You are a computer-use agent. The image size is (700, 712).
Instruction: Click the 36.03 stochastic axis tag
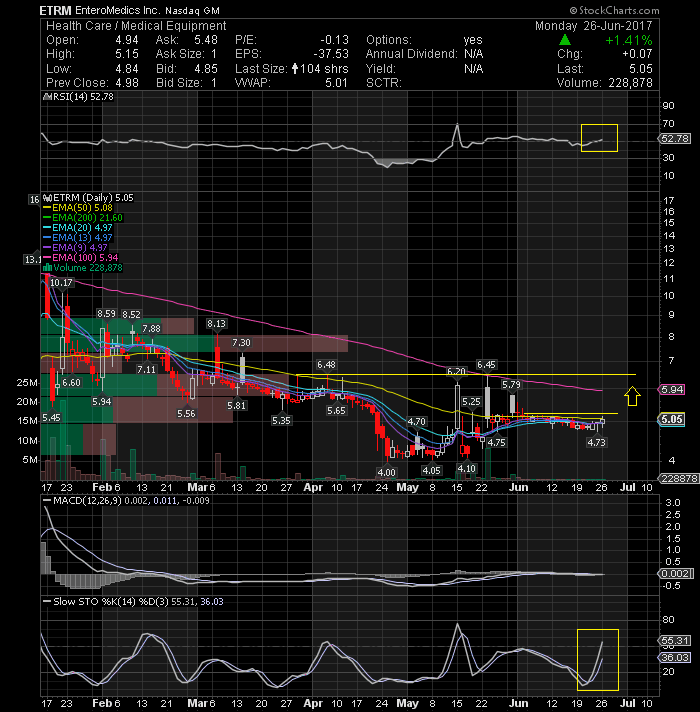point(675,658)
